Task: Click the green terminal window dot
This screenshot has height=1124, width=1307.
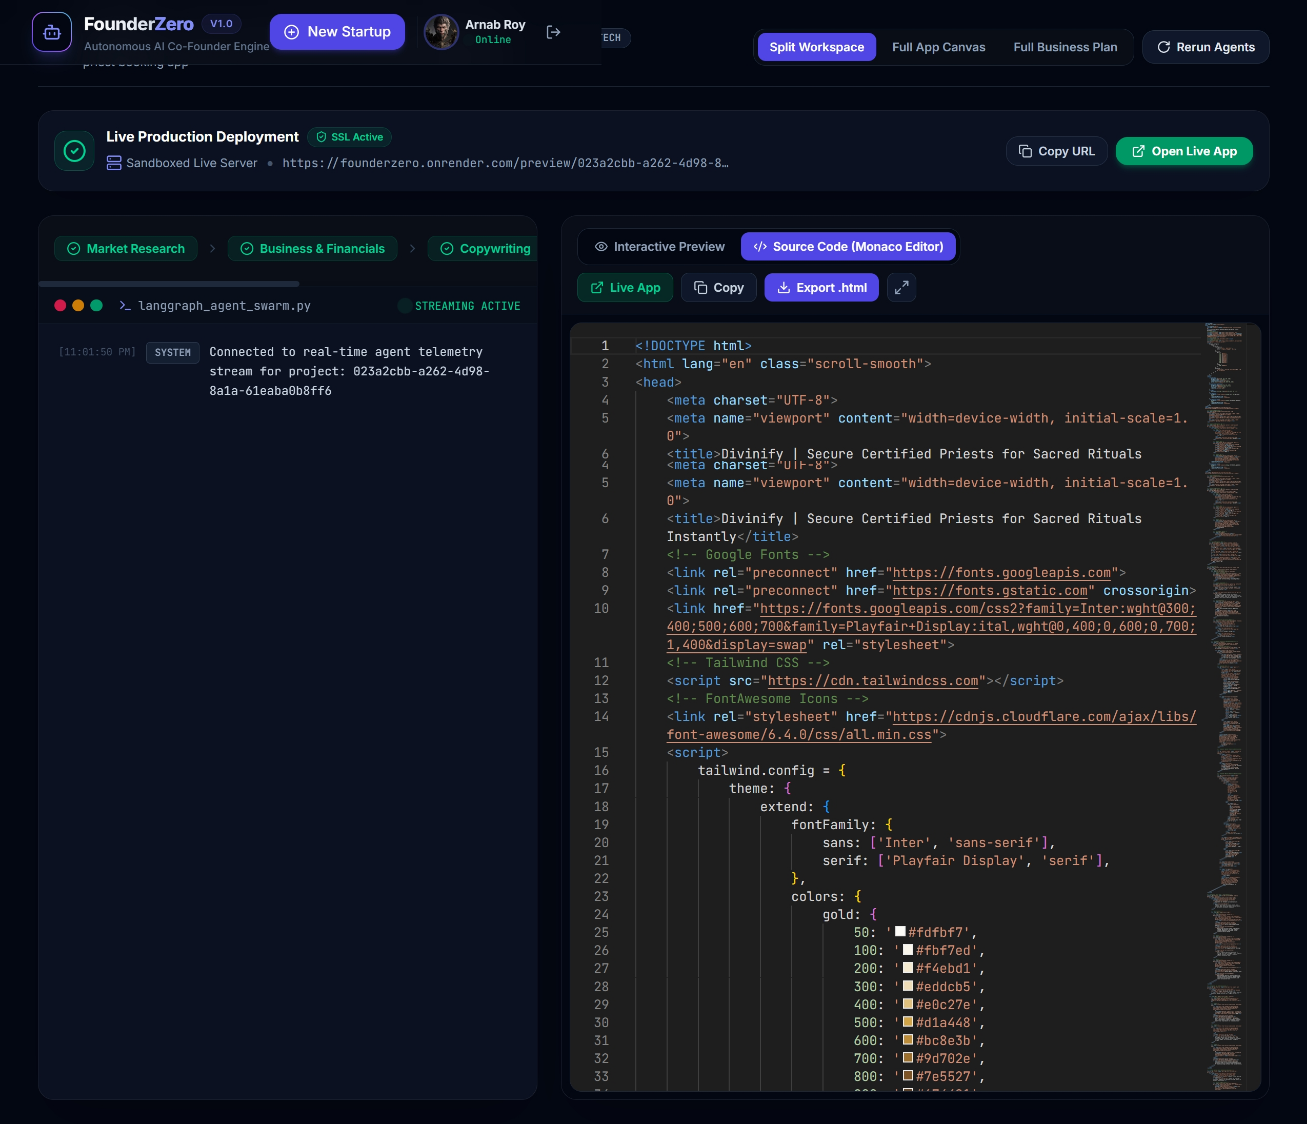Action: (96, 306)
